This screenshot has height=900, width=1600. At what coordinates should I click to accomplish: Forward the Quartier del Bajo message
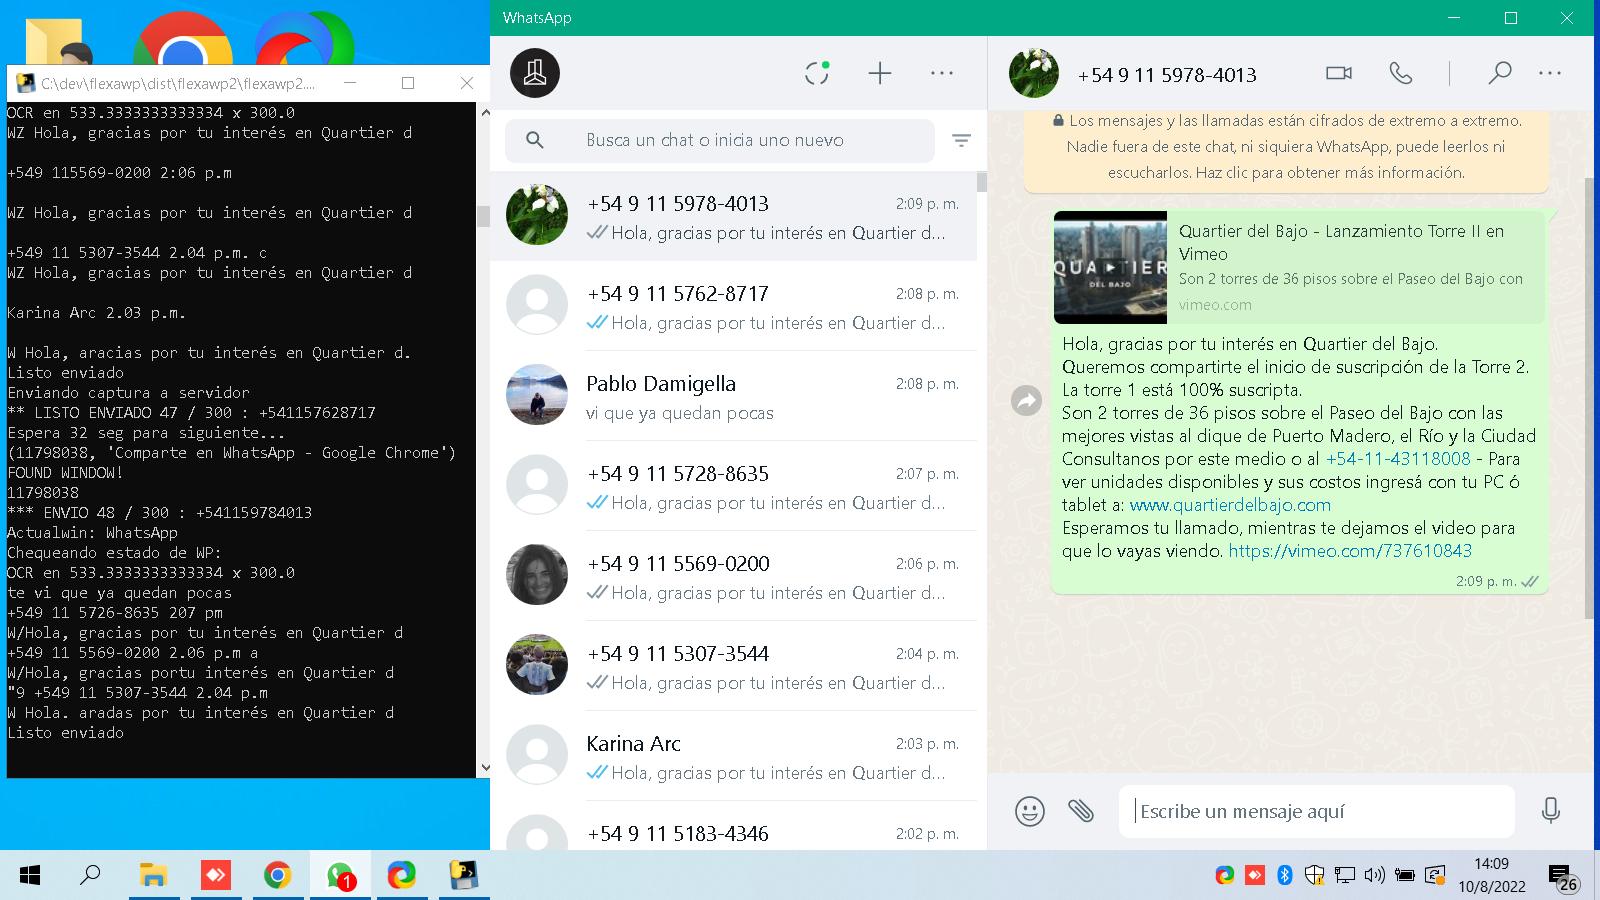tap(1027, 401)
